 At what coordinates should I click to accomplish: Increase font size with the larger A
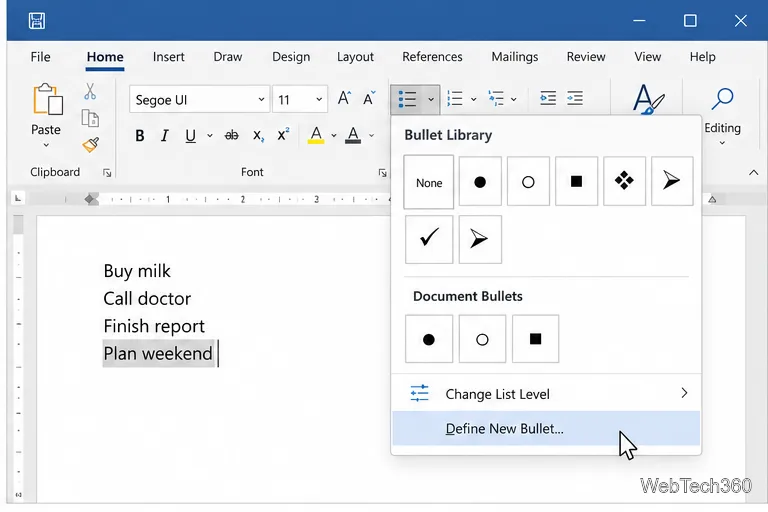344,98
